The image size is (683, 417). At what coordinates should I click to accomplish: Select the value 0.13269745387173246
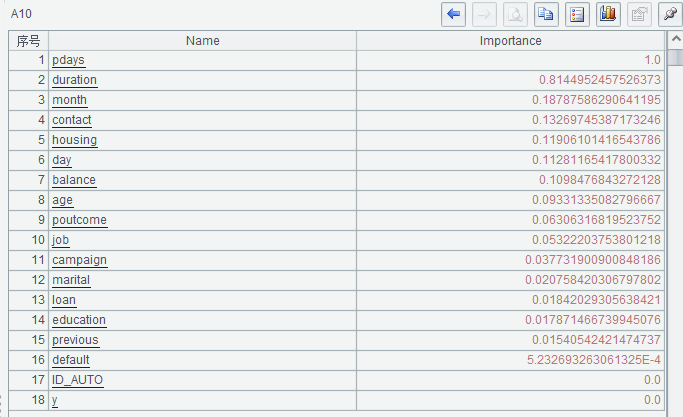(596, 120)
